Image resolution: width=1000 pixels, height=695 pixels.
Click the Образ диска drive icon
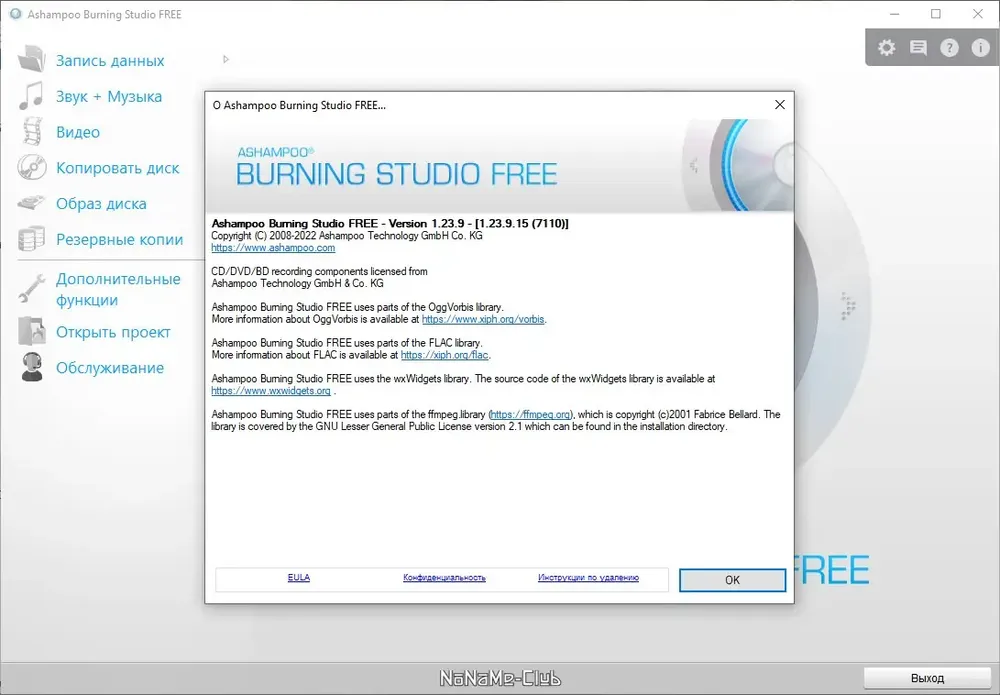coord(31,203)
